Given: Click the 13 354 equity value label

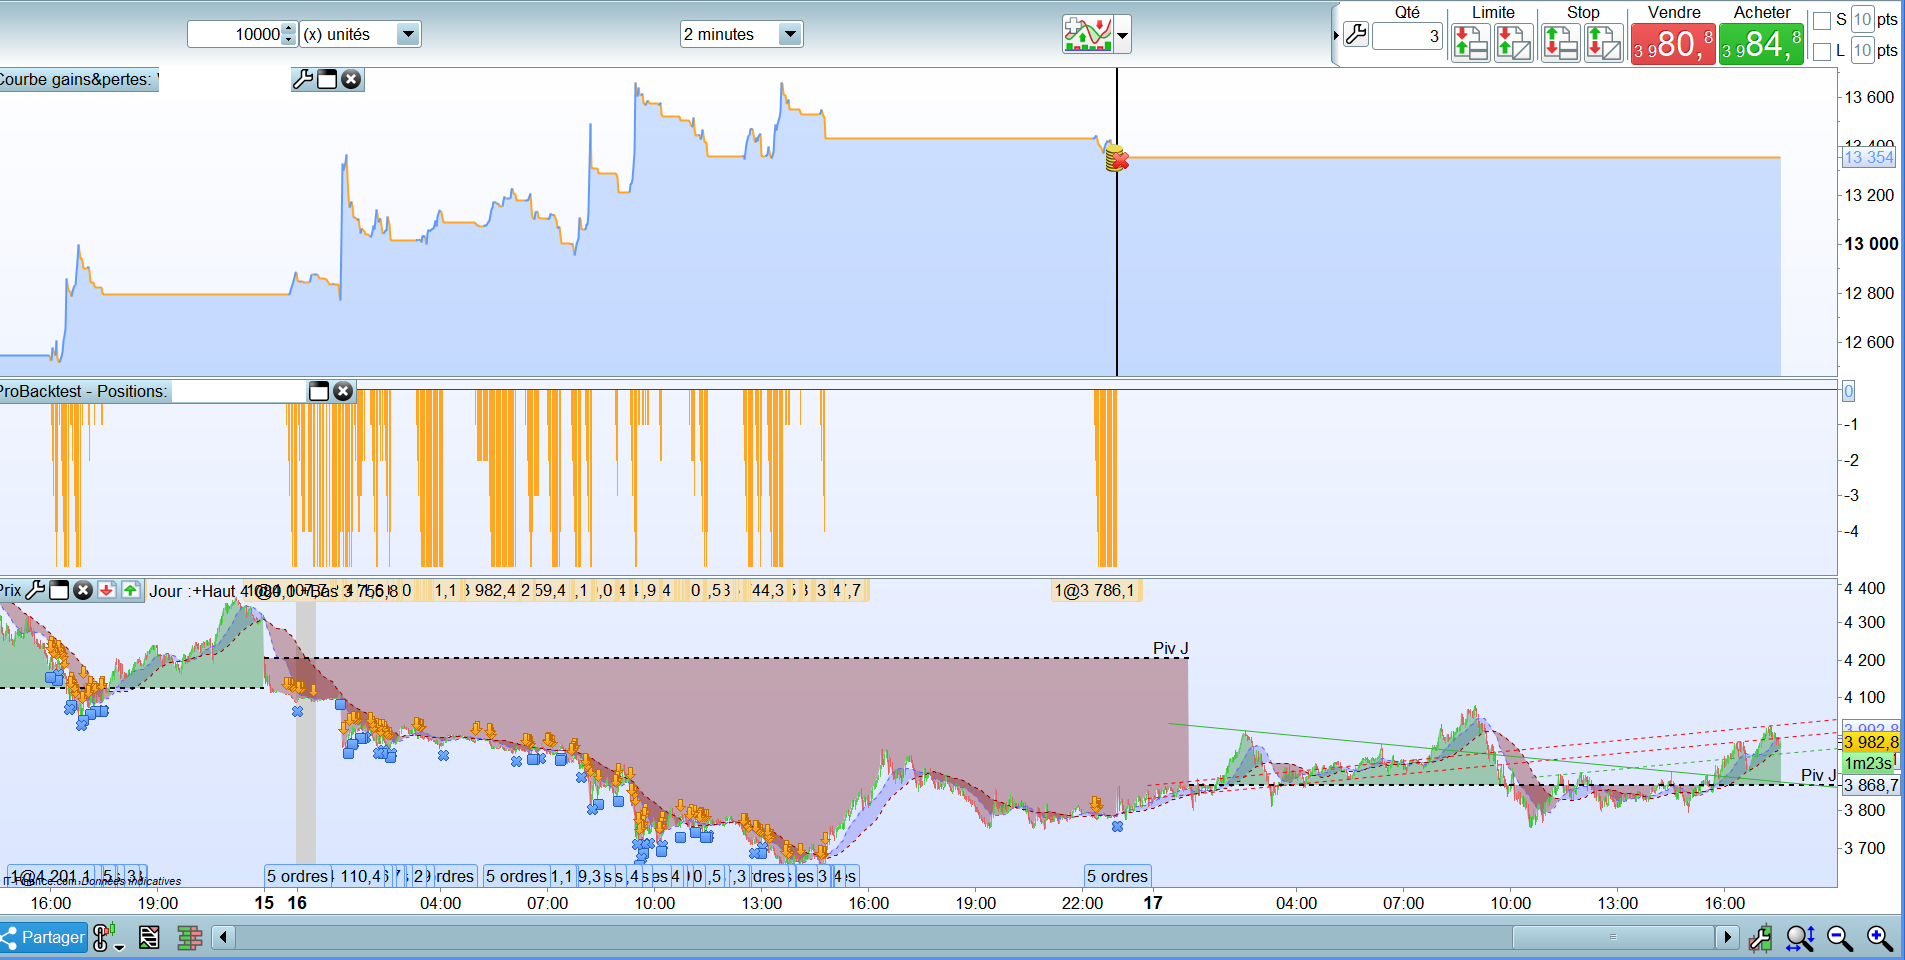Looking at the screenshot, I should (1869, 157).
